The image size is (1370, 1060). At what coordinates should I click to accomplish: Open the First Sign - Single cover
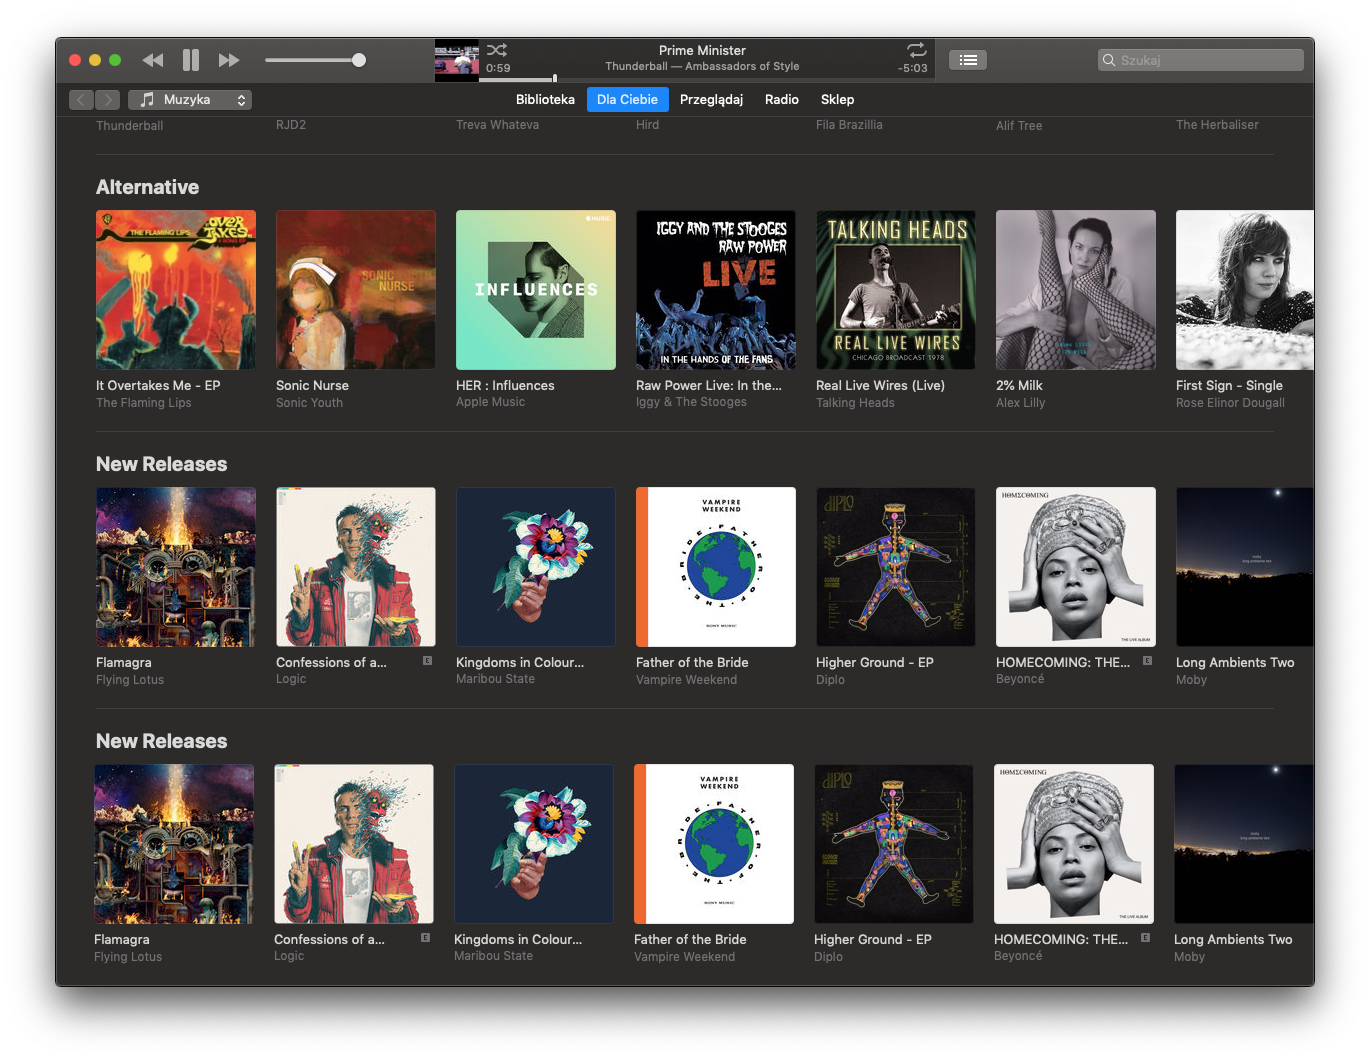click(x=1245, y=290)
